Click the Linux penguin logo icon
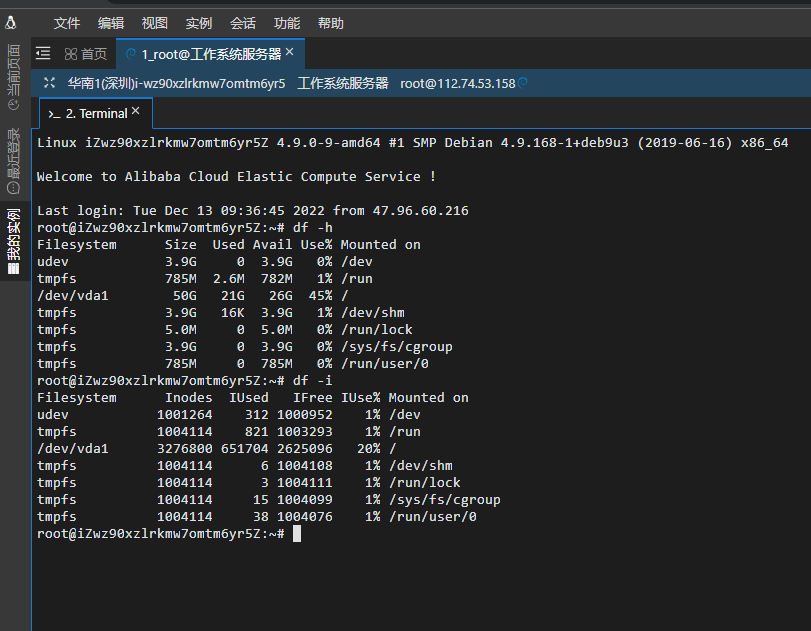The width and height of the screenshot is (811, 631). pos(11,23)
